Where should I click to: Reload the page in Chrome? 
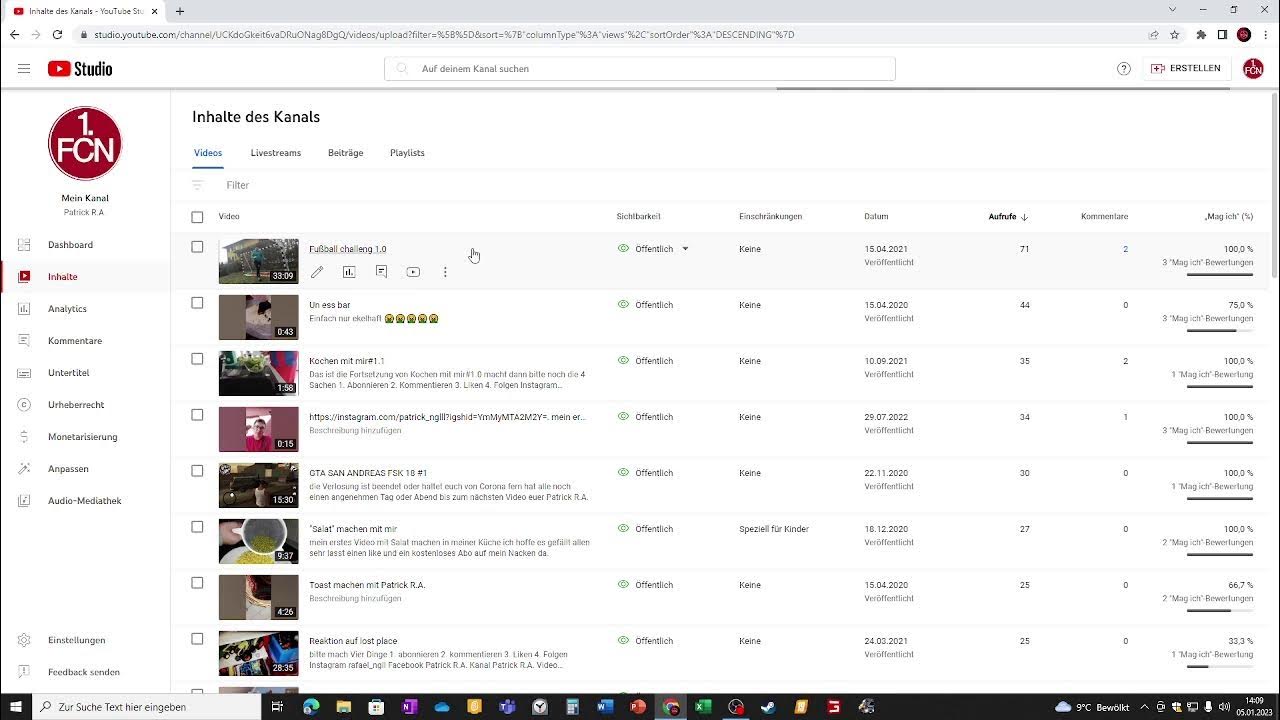(57, 34)
